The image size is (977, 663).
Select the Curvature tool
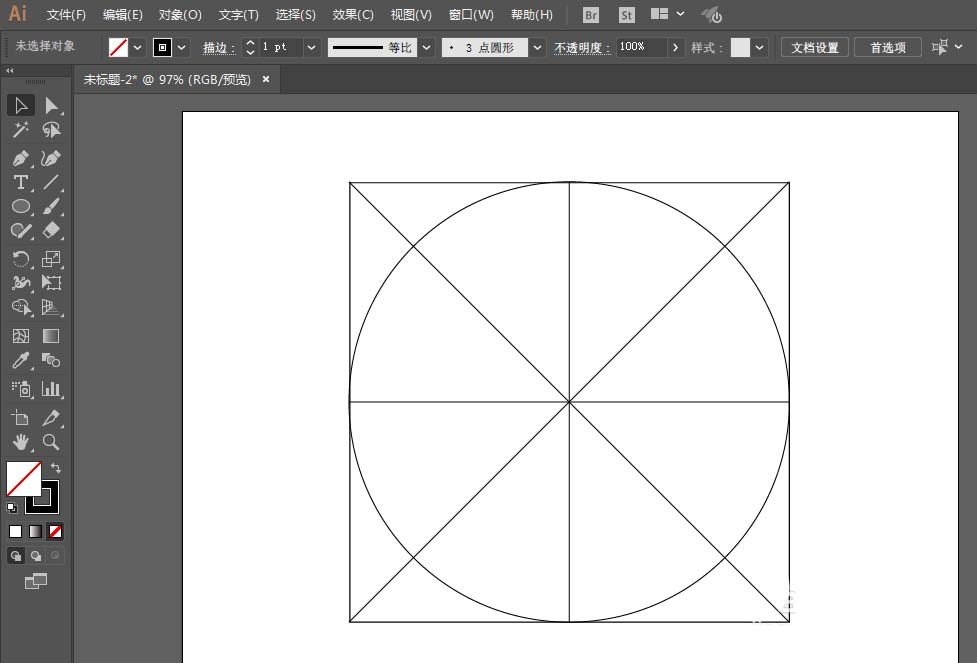tap(51, 158)
